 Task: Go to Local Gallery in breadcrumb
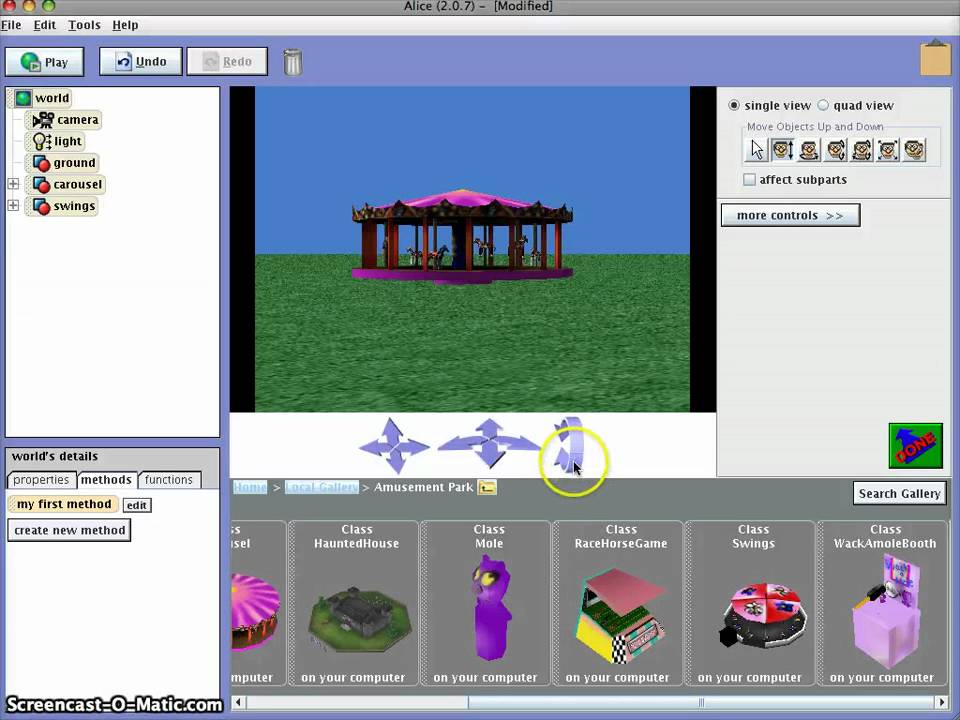pyautogui.click(x=321, y=487)
